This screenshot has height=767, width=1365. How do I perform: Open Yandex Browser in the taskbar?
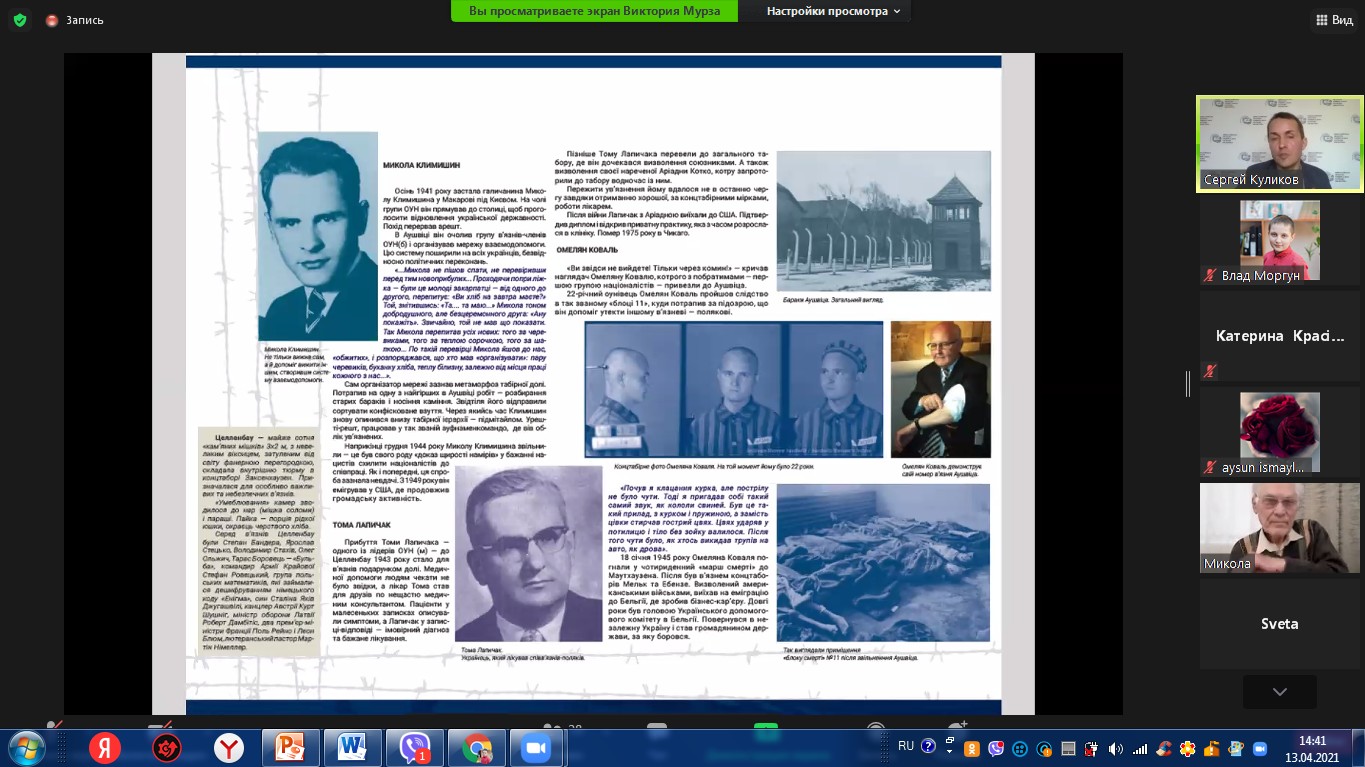[x=229, y=748]
